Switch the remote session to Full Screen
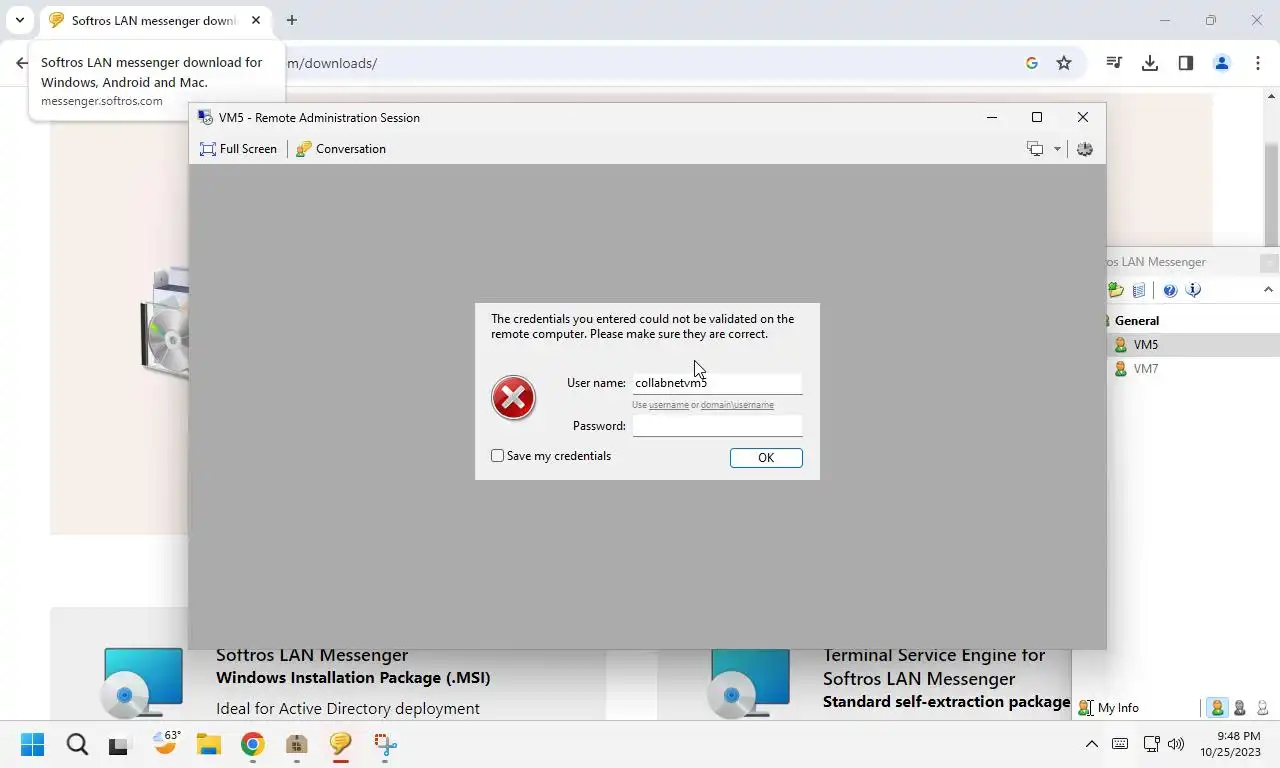This screenshot has height=768, width=1280. tap(238, 149)
